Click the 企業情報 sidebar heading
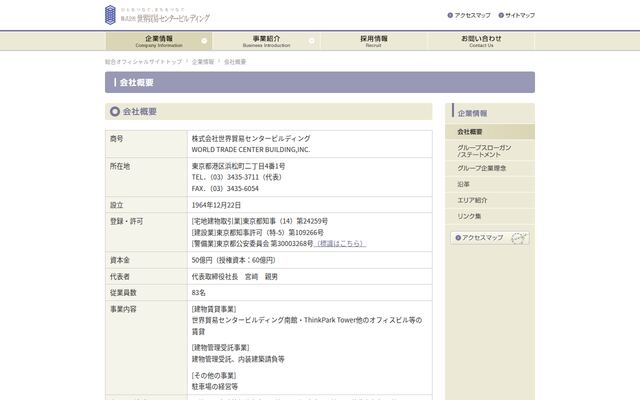 (x=472, y=113)
